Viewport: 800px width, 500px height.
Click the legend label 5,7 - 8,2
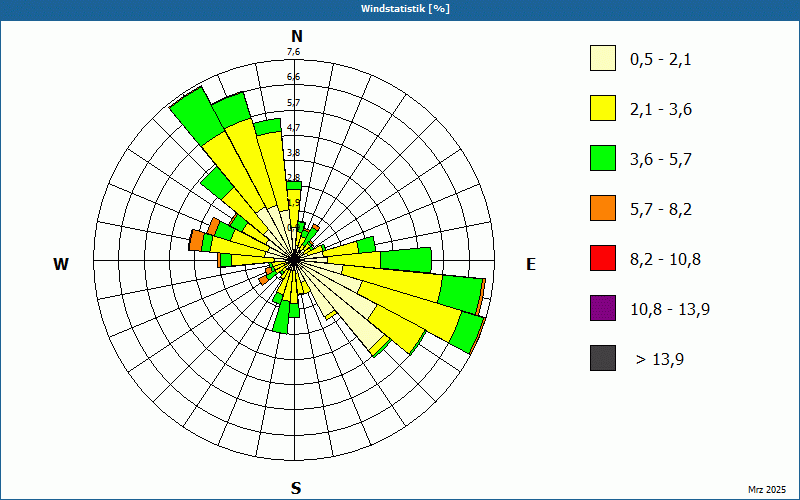tap(661, 210)
